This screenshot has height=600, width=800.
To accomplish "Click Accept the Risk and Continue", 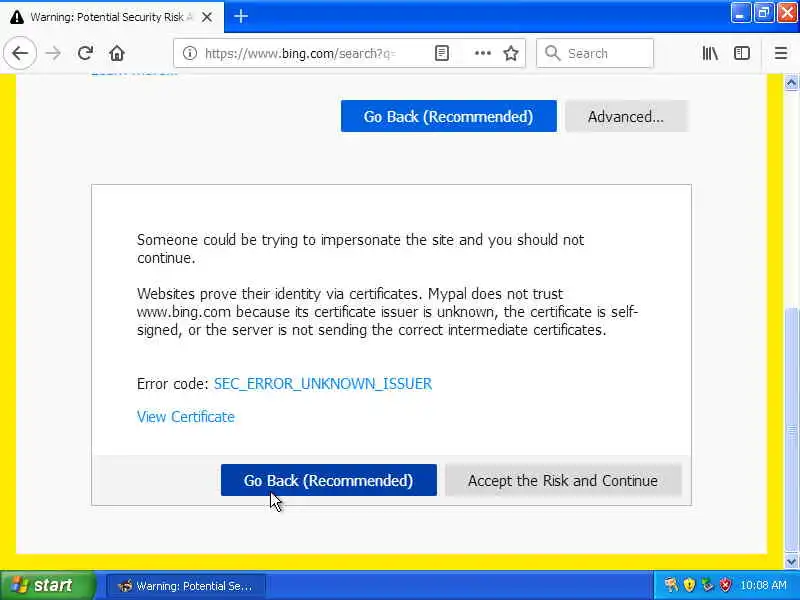I will pos(563,480).
